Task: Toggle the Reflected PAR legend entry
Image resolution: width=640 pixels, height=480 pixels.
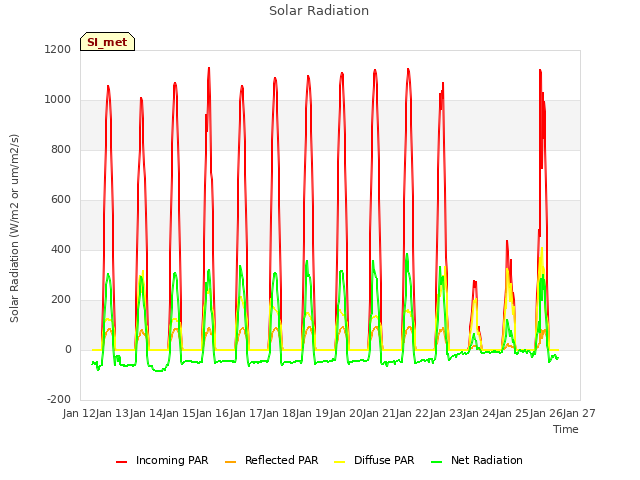Action: (271, 460)
